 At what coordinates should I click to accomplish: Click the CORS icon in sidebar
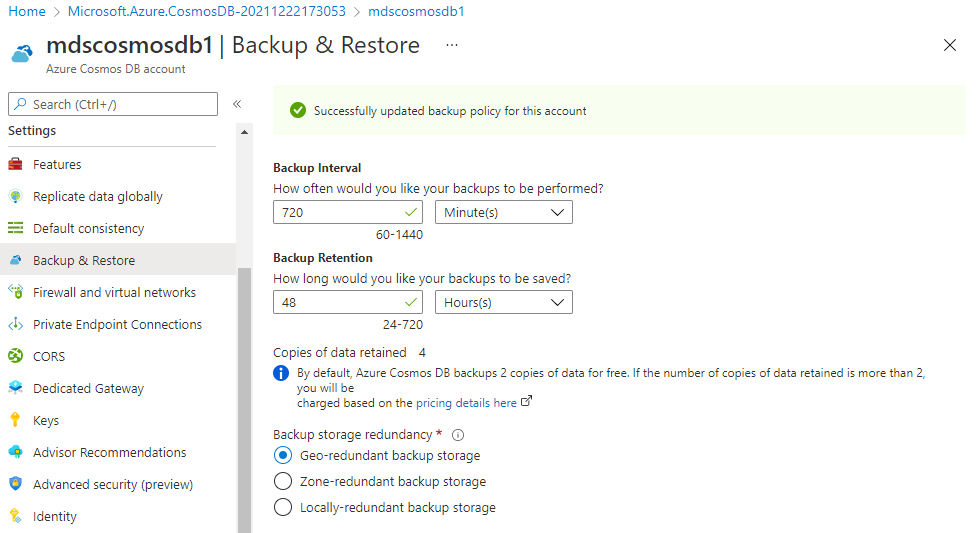click(16, 356)
